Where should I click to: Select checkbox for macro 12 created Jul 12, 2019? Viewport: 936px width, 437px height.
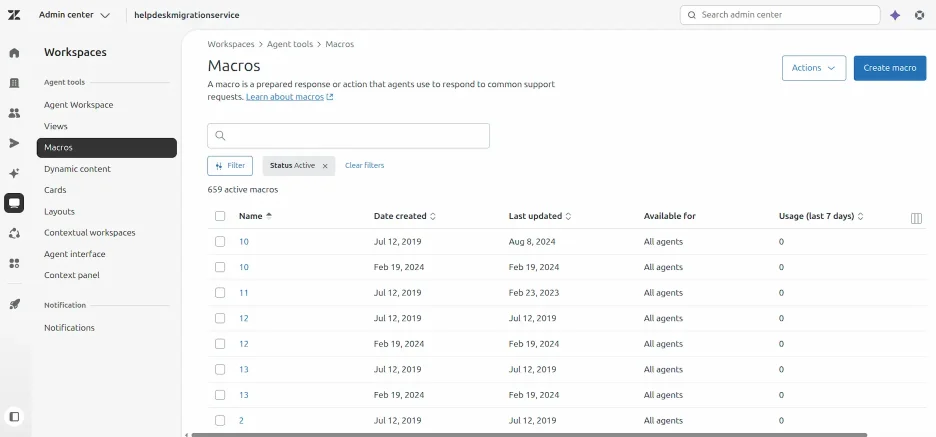point(220,318)
